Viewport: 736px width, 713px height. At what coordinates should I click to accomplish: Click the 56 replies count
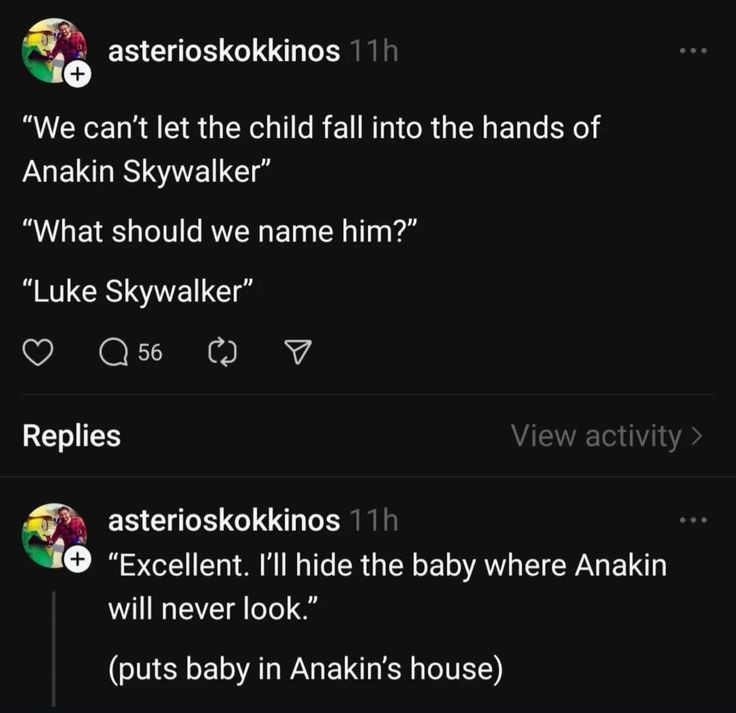point(151,351)
